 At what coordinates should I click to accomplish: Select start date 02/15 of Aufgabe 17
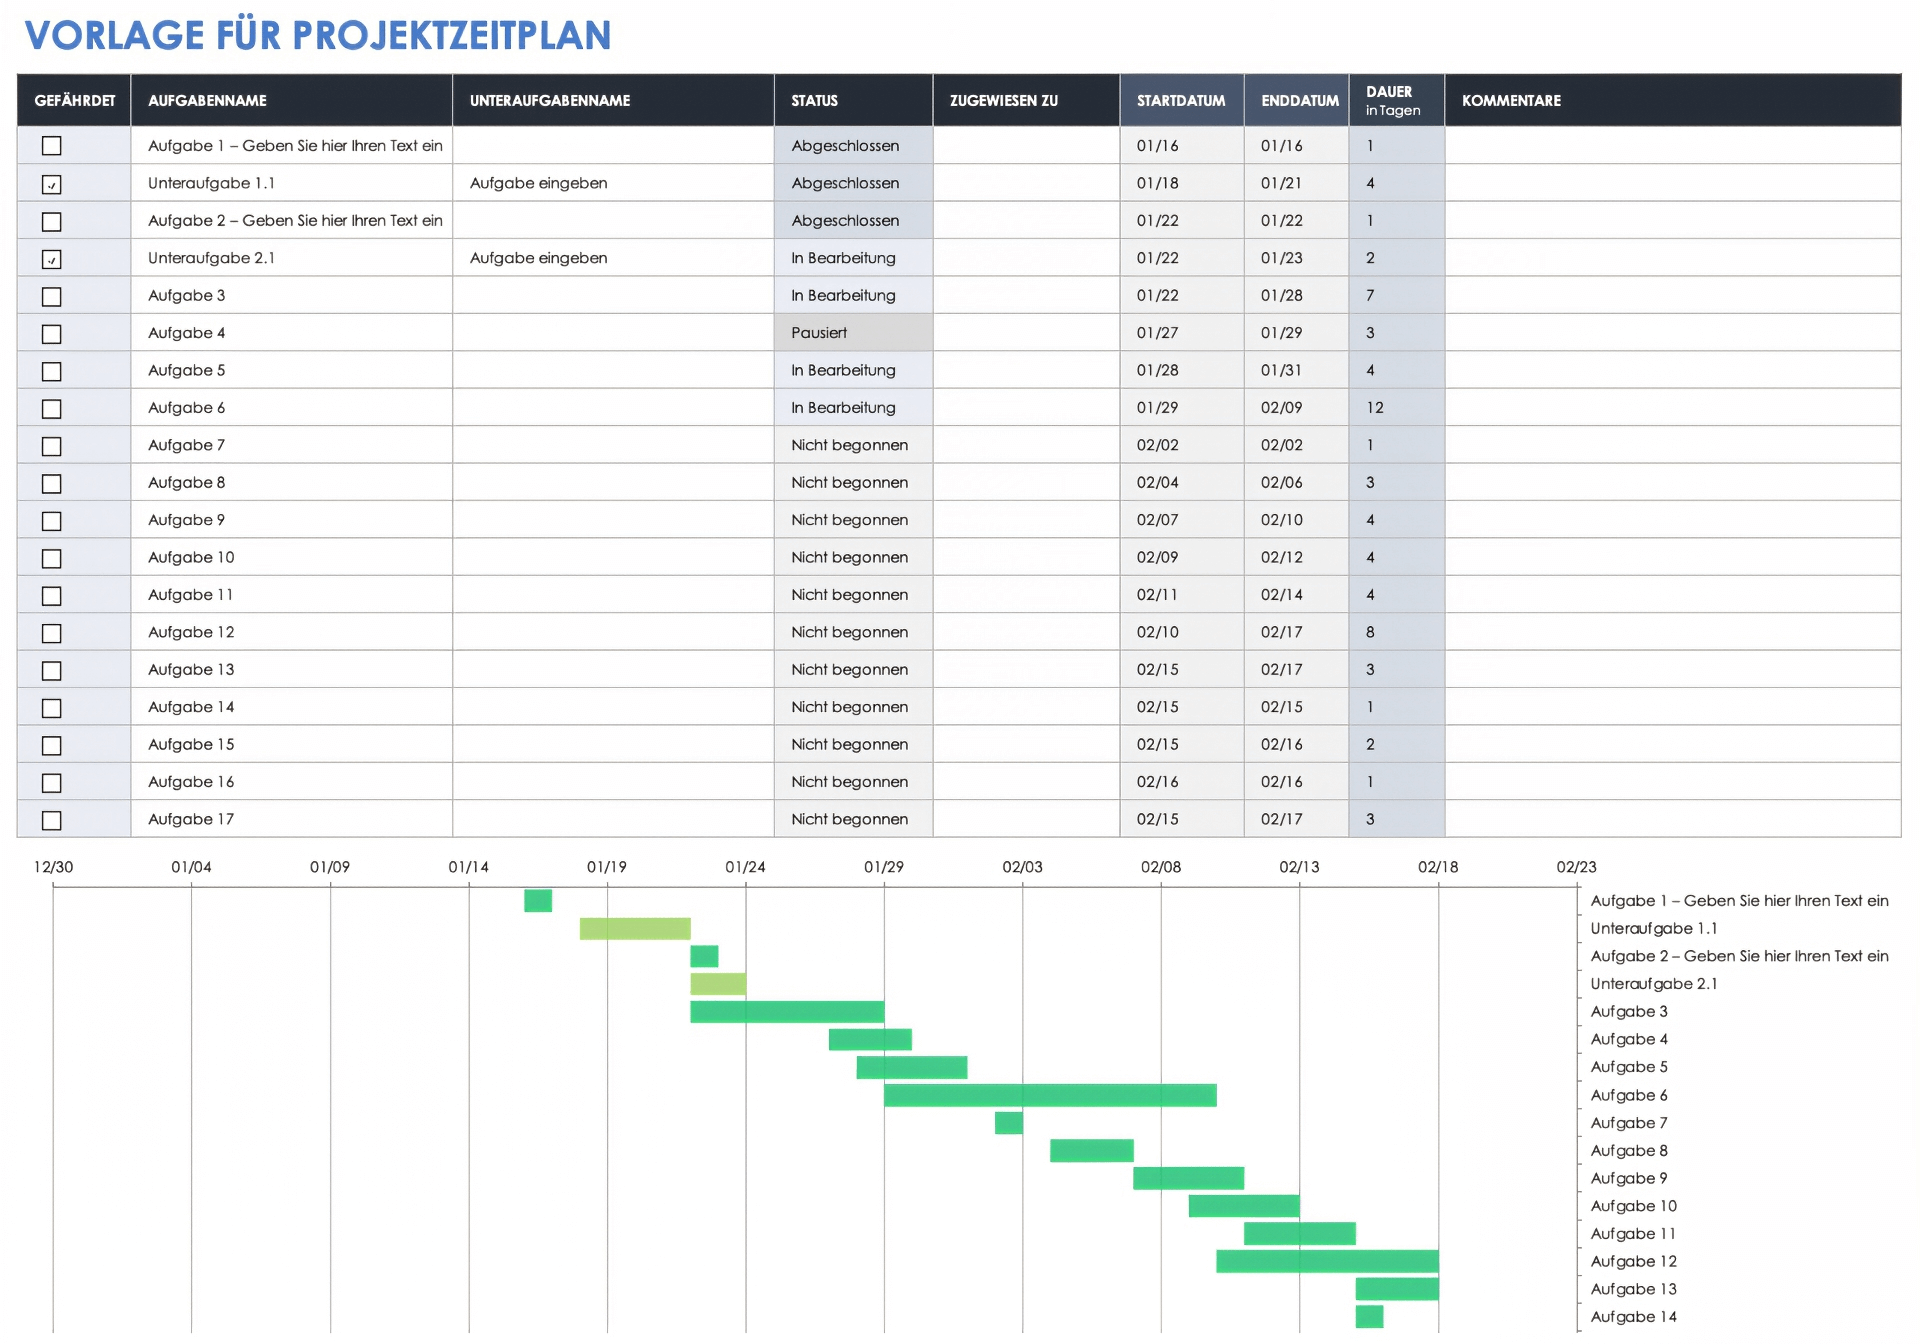coord(1182,819)
